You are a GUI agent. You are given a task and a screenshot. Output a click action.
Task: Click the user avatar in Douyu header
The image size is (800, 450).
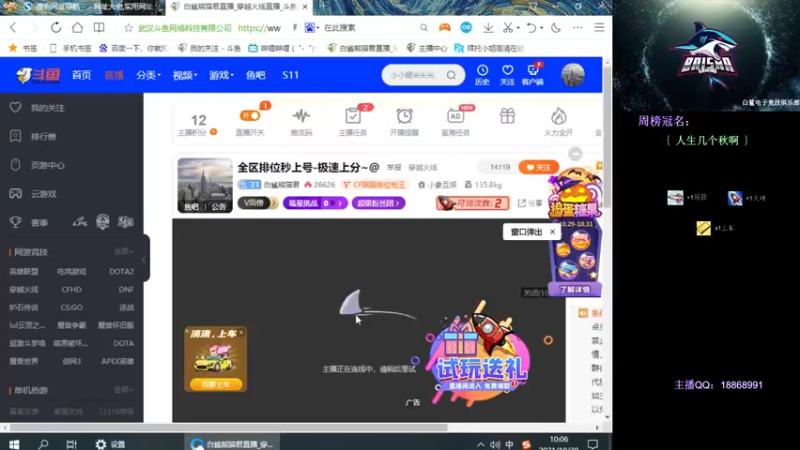pos(572,75)
